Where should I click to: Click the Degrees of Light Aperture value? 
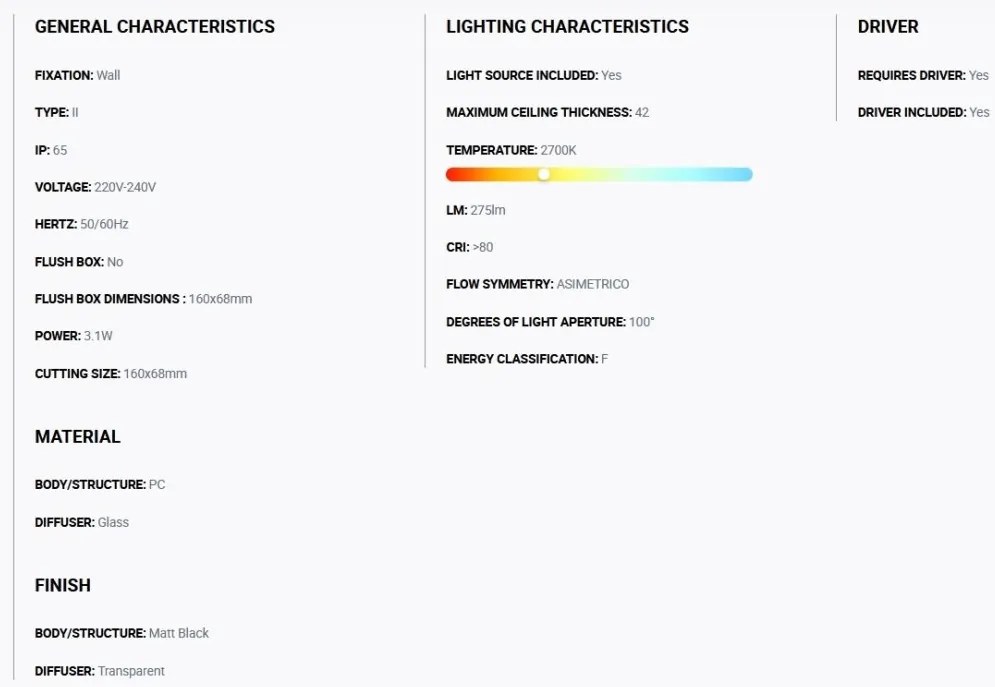coord(642,322)
